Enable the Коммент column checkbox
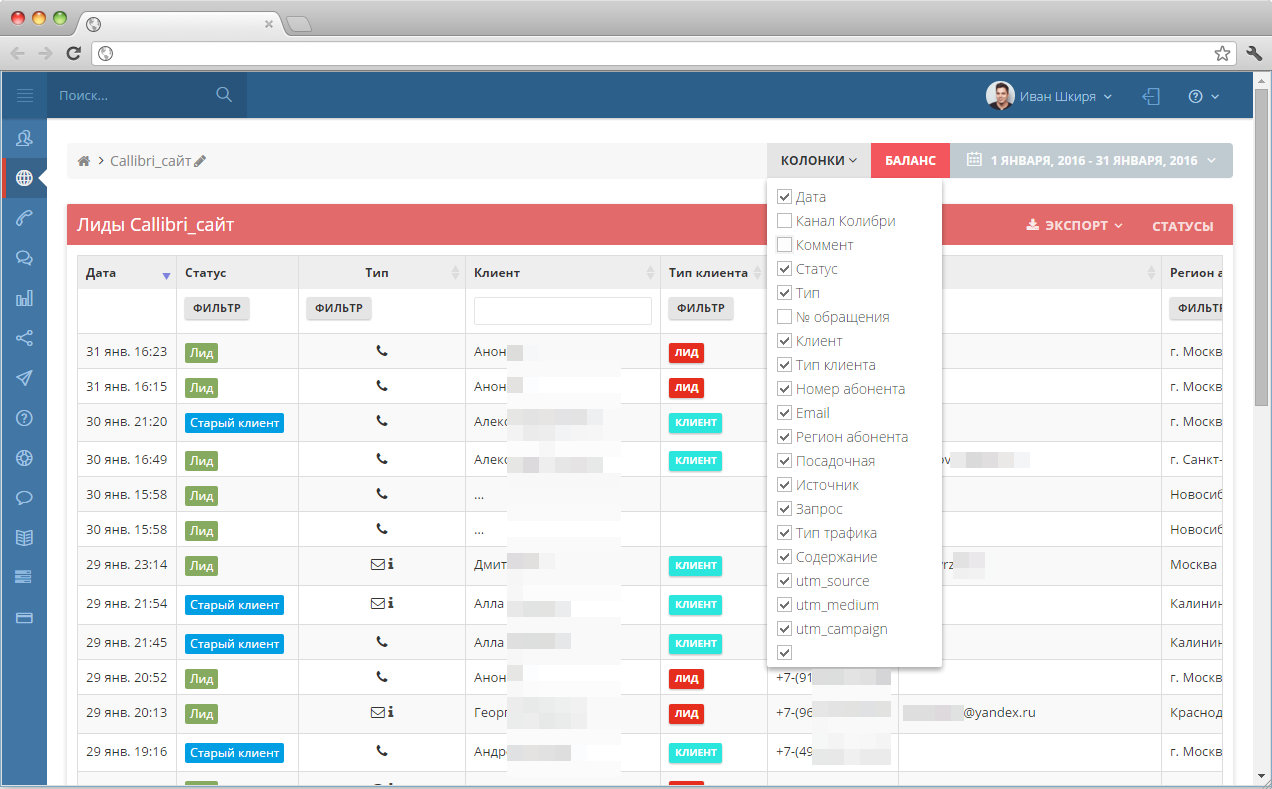The image size is (1272, 789). coord(785,245)
